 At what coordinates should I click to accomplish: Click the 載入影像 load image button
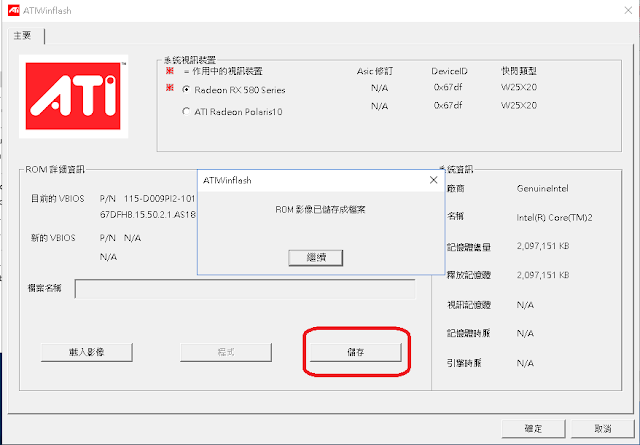click(x=87, y=352)
